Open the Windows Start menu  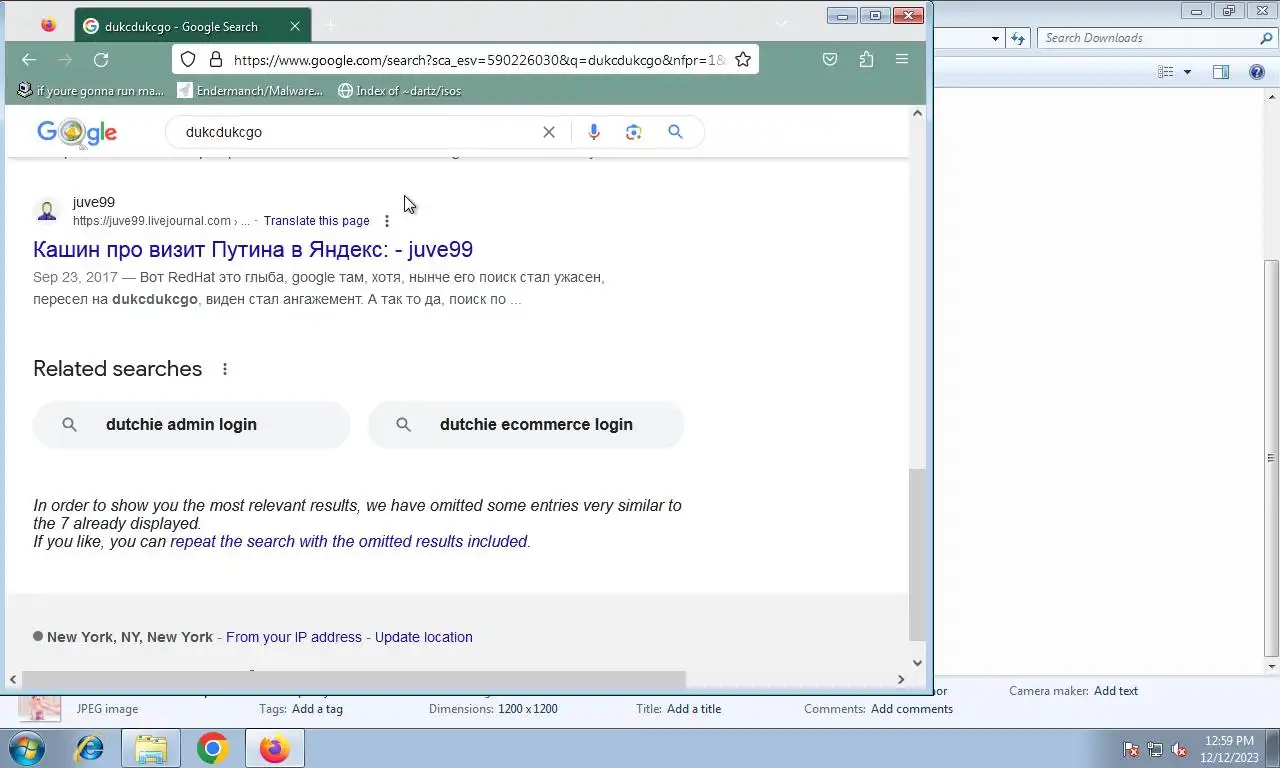click(x=27, y=748)
